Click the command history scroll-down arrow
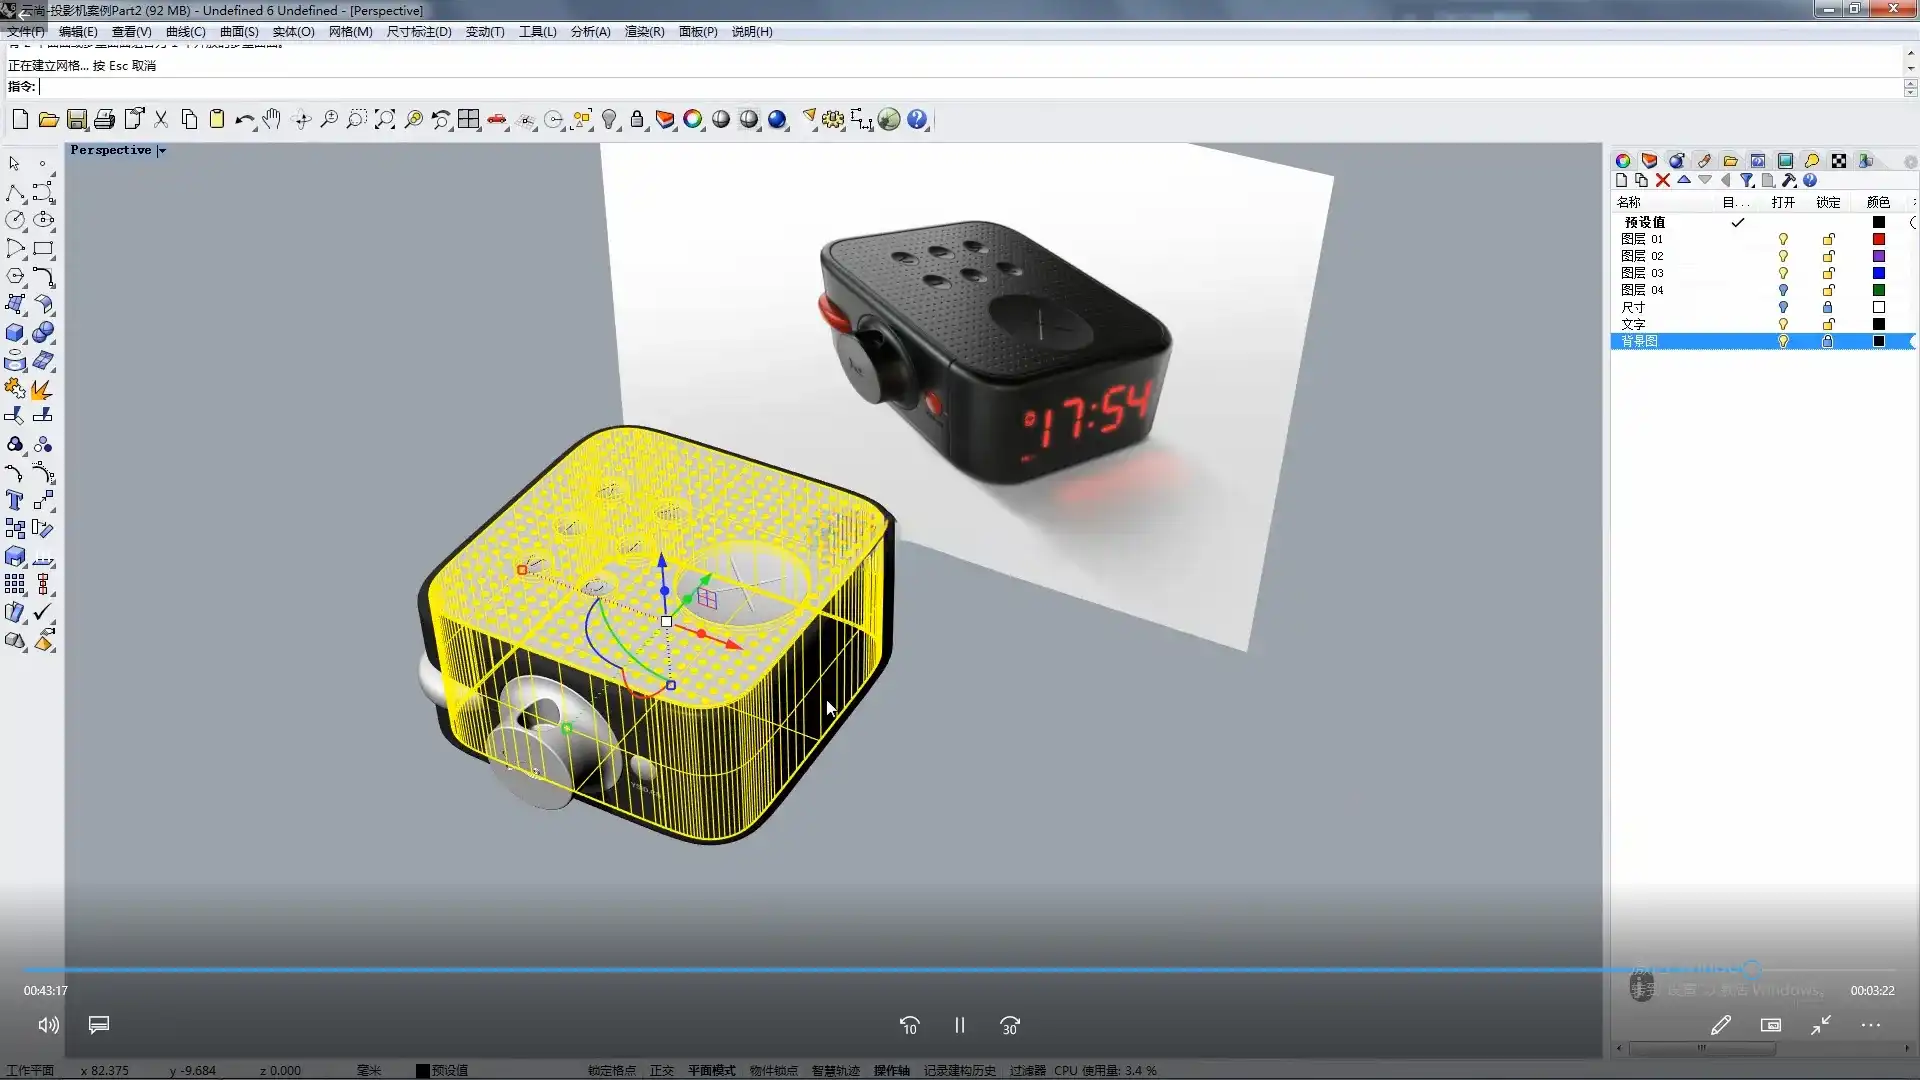Image resolution: width=1920 pixels, height=1080 pixels. pos(1910,68)
